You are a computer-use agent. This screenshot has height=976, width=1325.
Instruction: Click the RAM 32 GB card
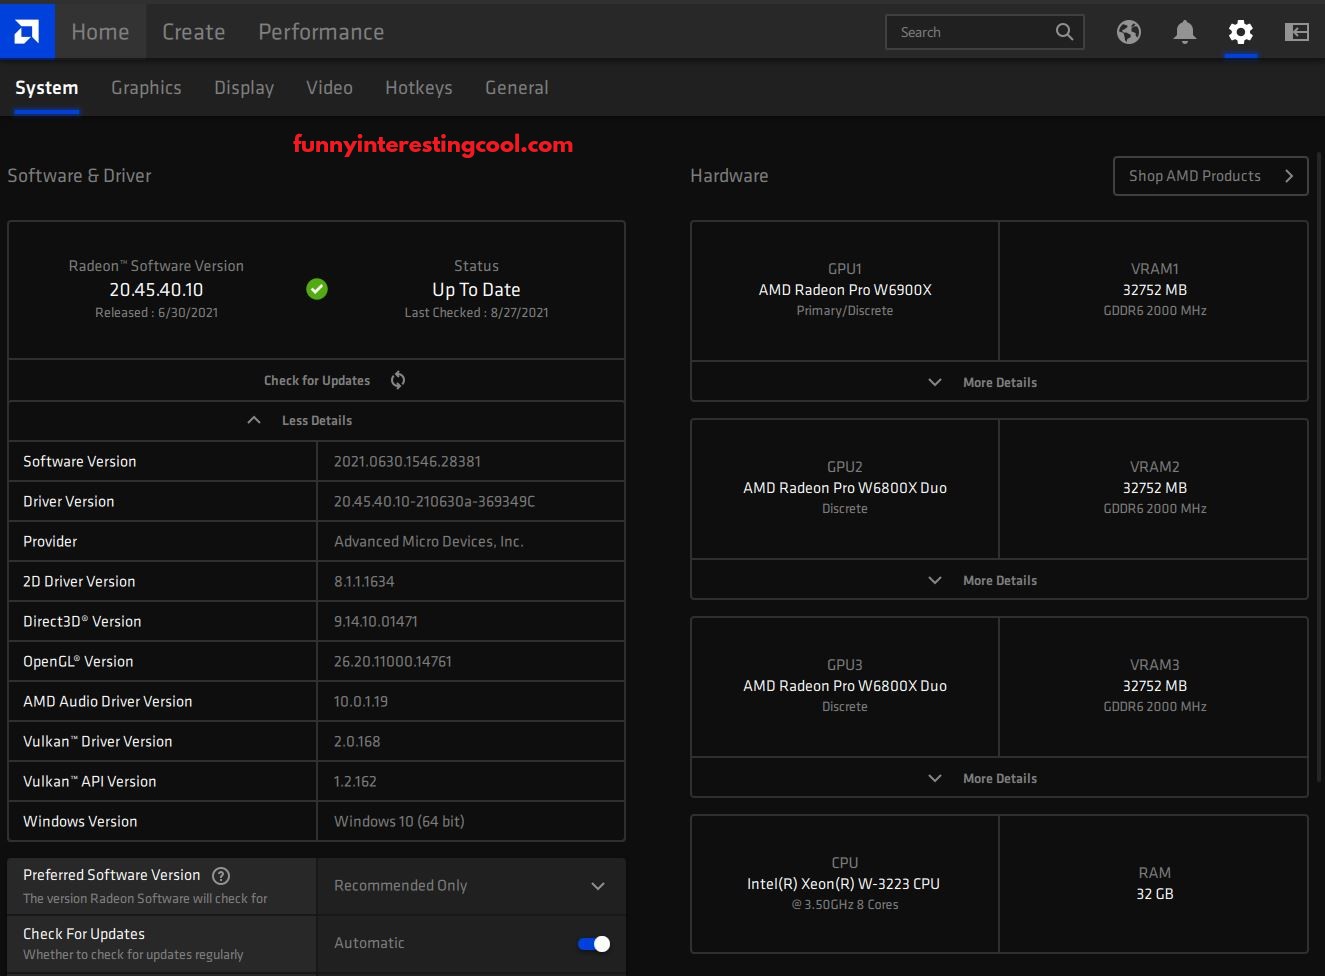1154,884
